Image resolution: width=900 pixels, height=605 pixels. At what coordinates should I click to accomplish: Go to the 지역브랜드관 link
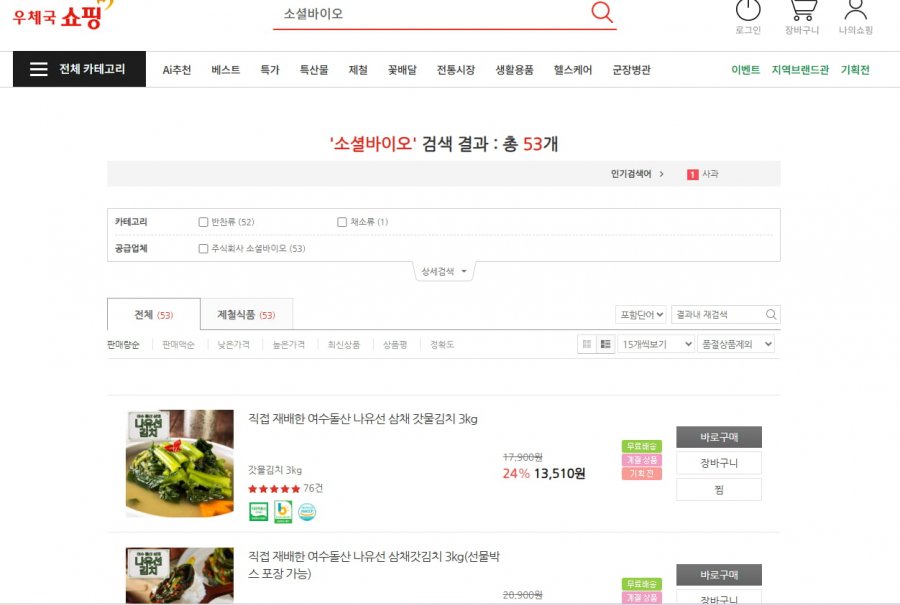800,70
